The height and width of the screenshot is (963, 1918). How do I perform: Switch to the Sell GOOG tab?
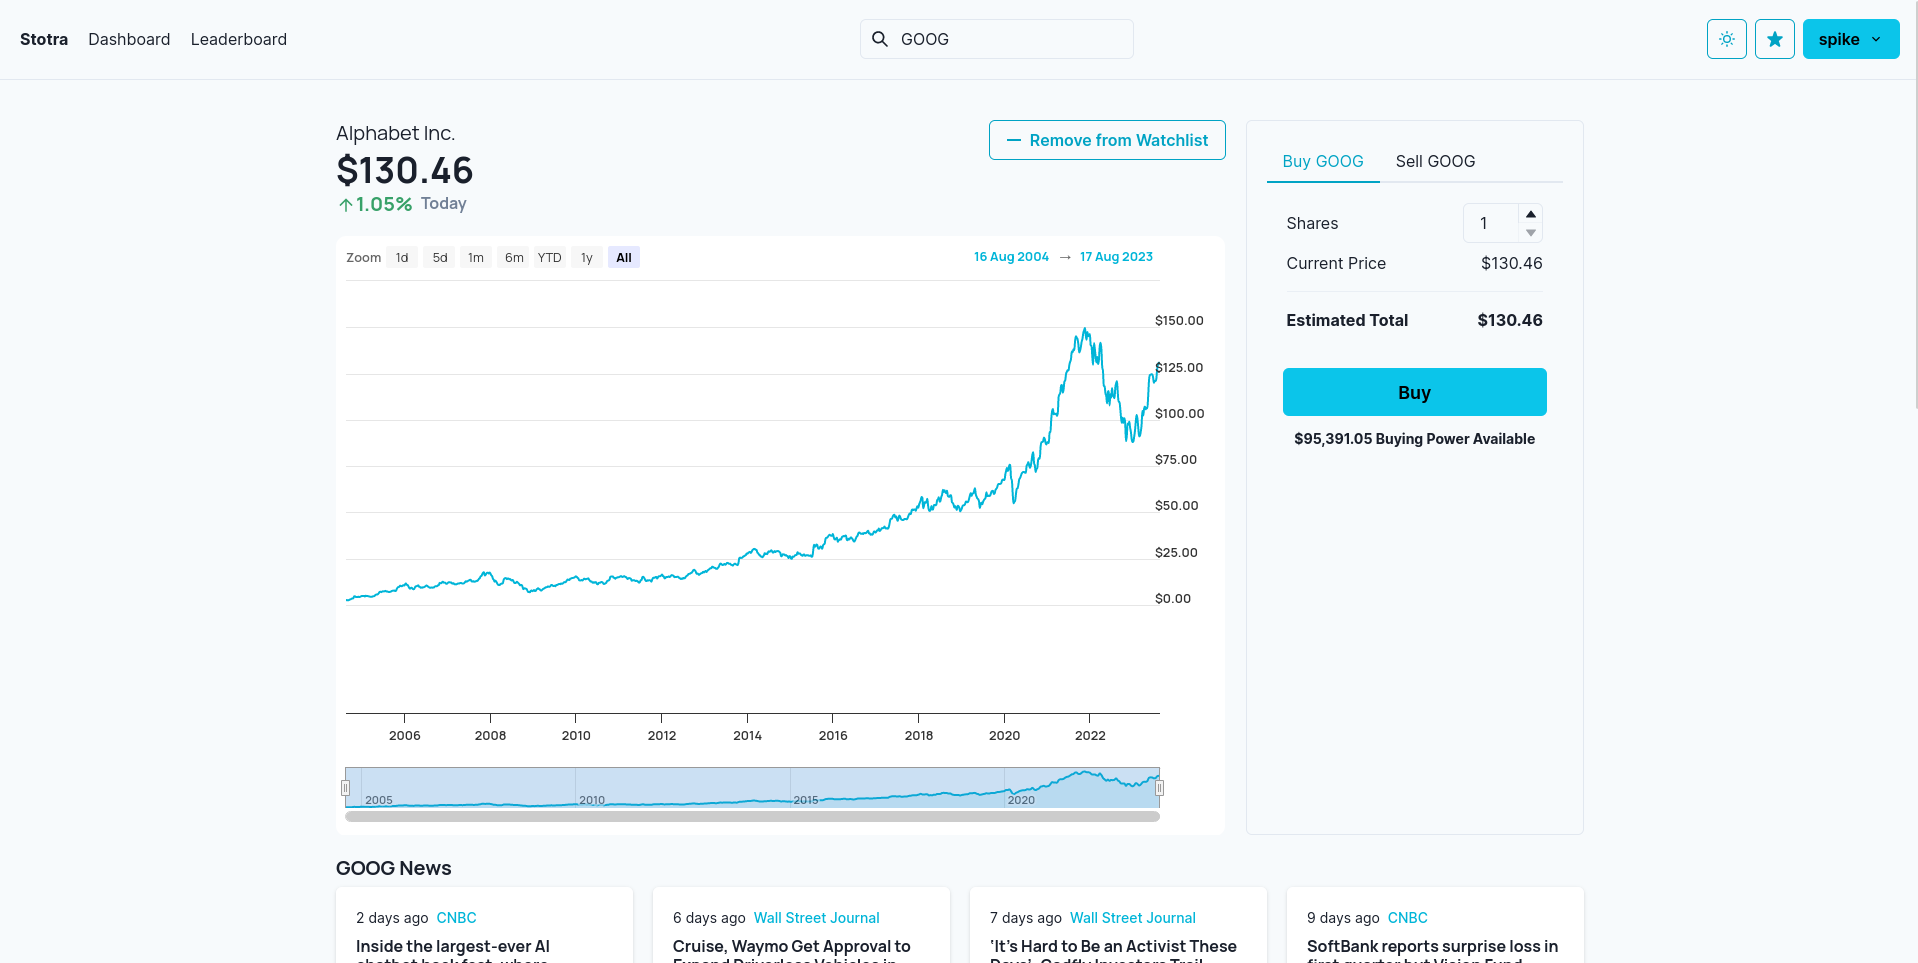coord(1435,161)
